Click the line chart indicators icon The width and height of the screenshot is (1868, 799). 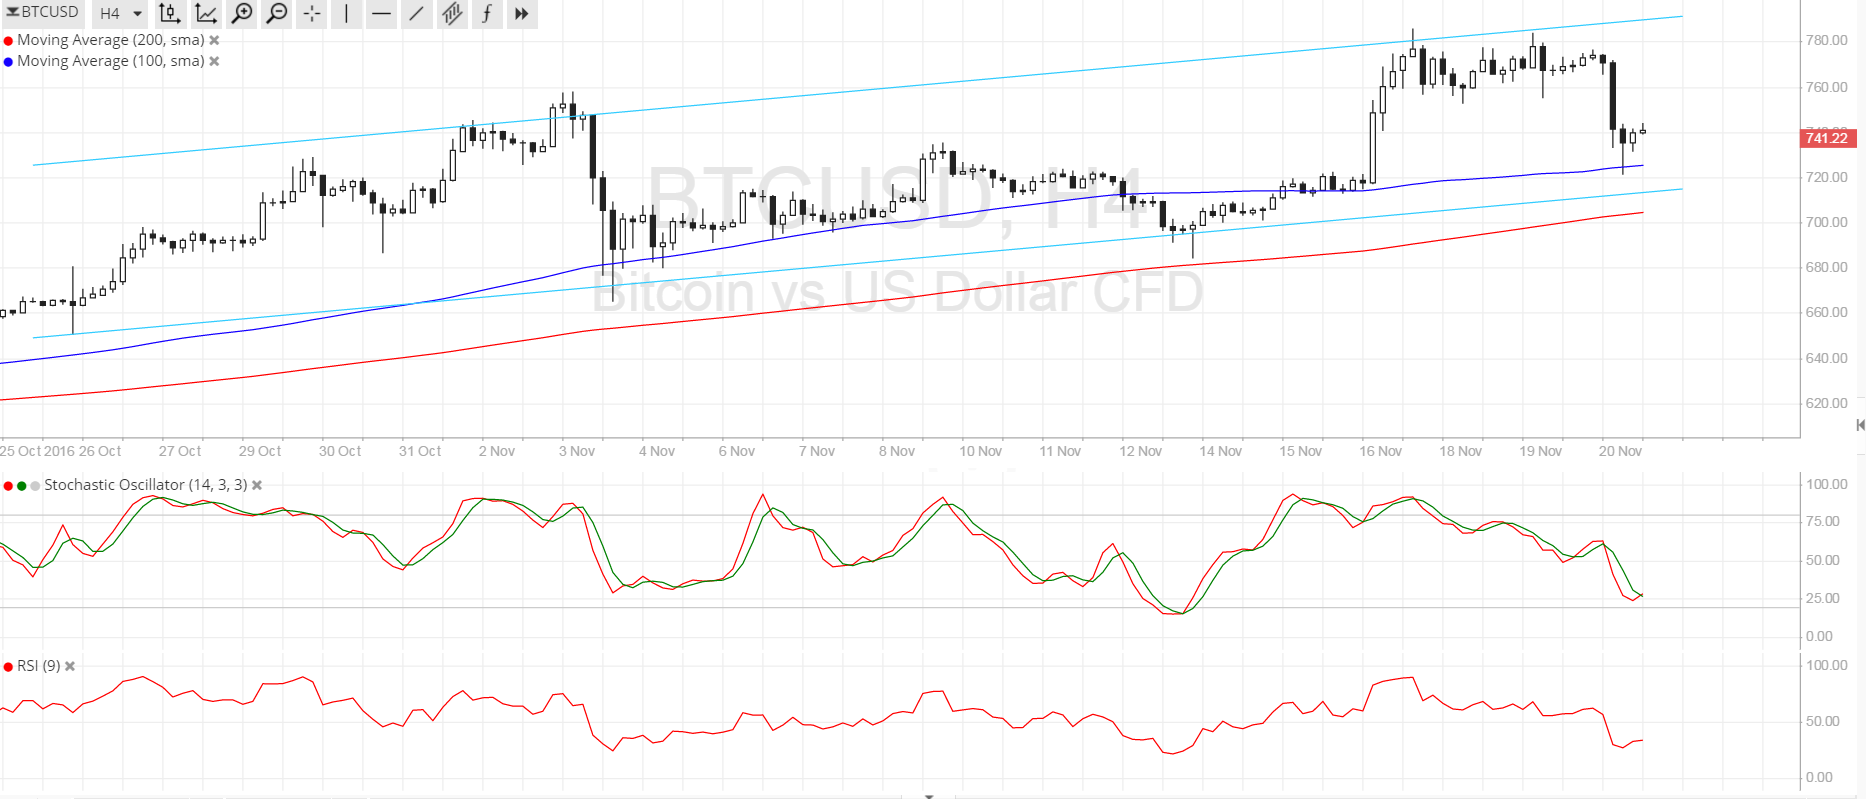[x=206, y=13]
